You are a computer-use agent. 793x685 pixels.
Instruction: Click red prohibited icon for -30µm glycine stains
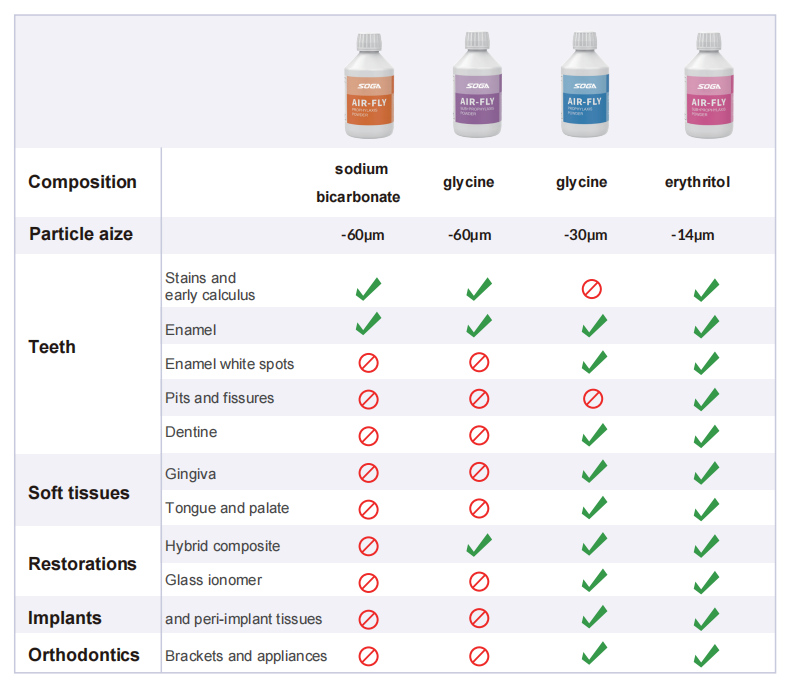591,289
